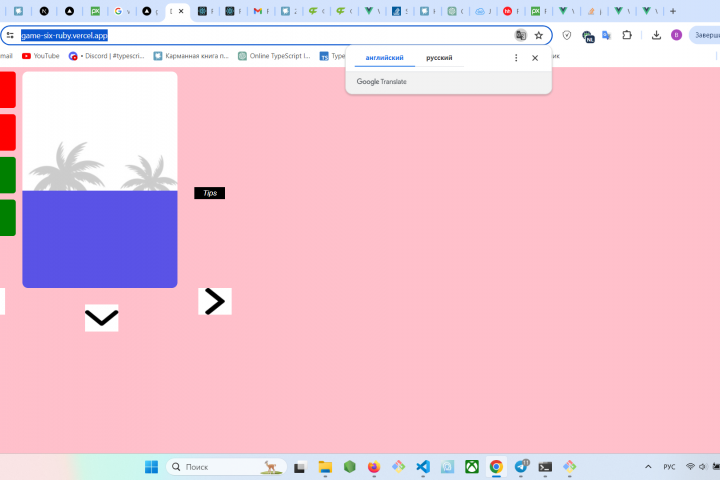Open the extension with NL badge
Viewport: 720px width, 480px height.
point(587,36)
